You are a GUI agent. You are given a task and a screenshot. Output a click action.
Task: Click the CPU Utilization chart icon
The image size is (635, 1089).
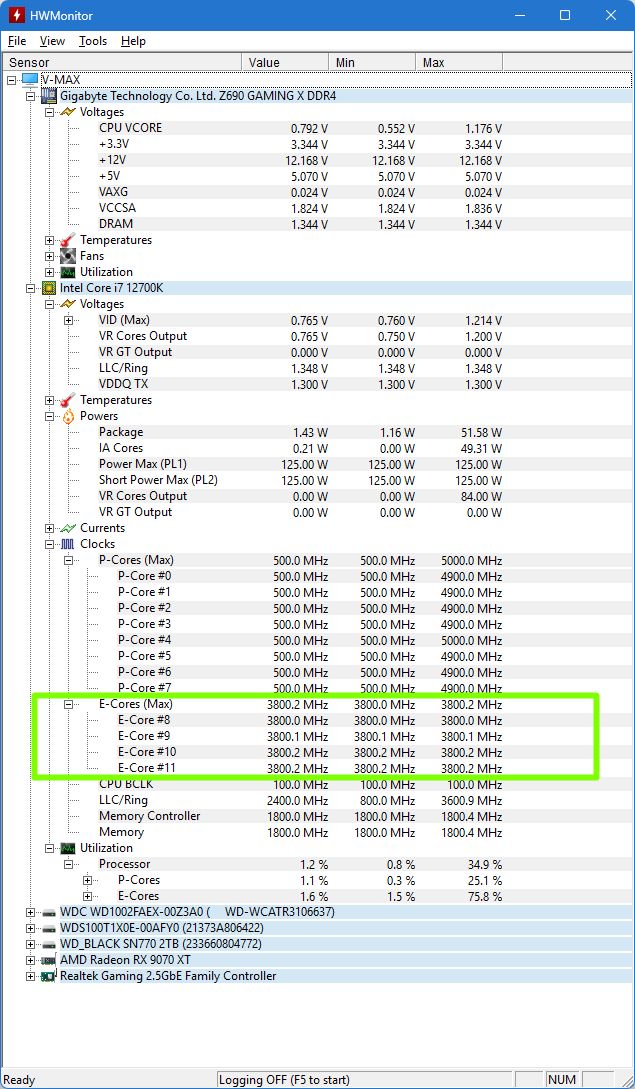(68, 848)
